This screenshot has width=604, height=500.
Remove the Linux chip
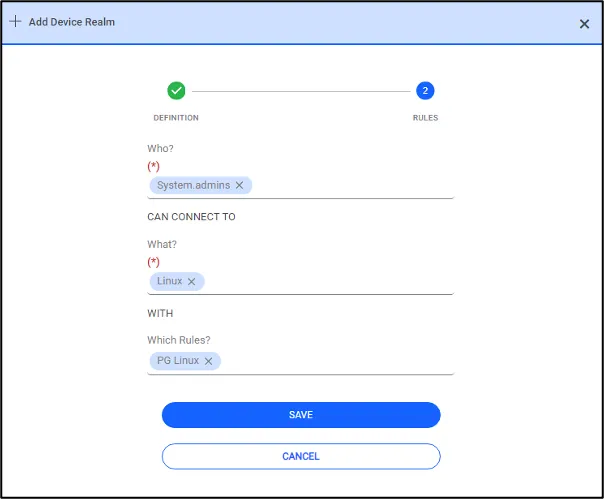pos(191,282)
